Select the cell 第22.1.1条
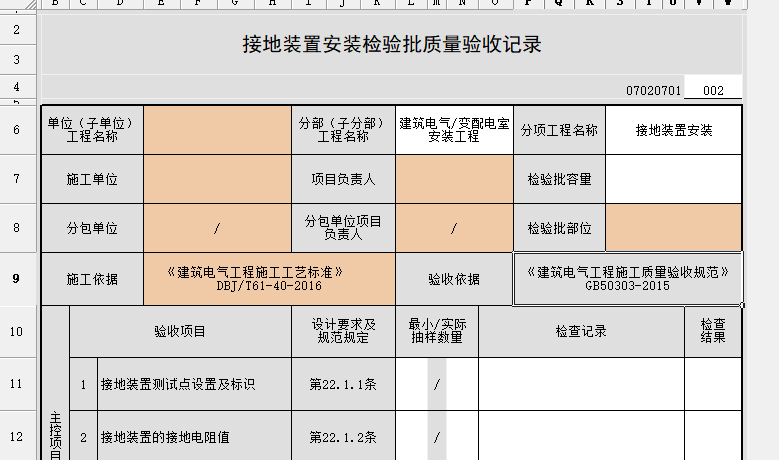This screenshot has width=779, height=460. point(343,384)
